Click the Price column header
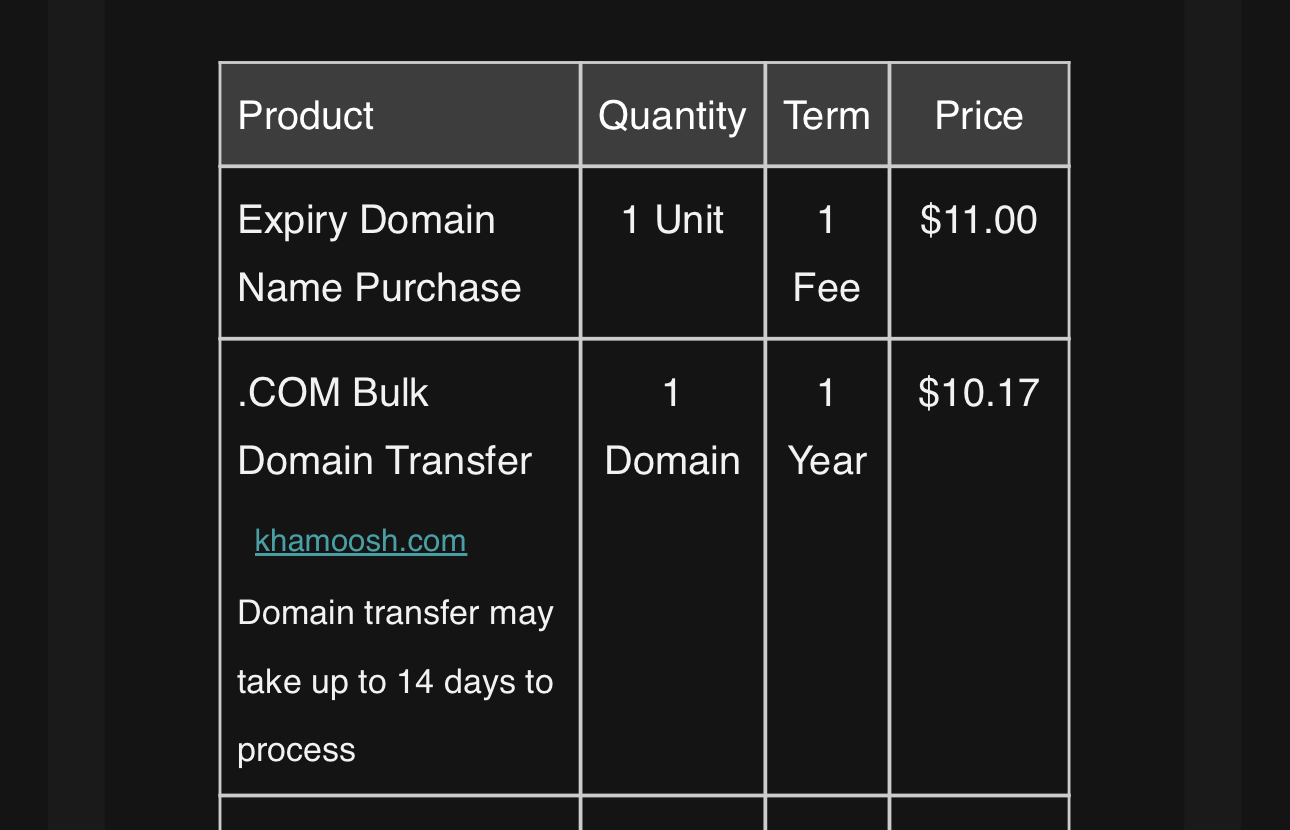Screen dimensions: 1290x830 (979, 115)
